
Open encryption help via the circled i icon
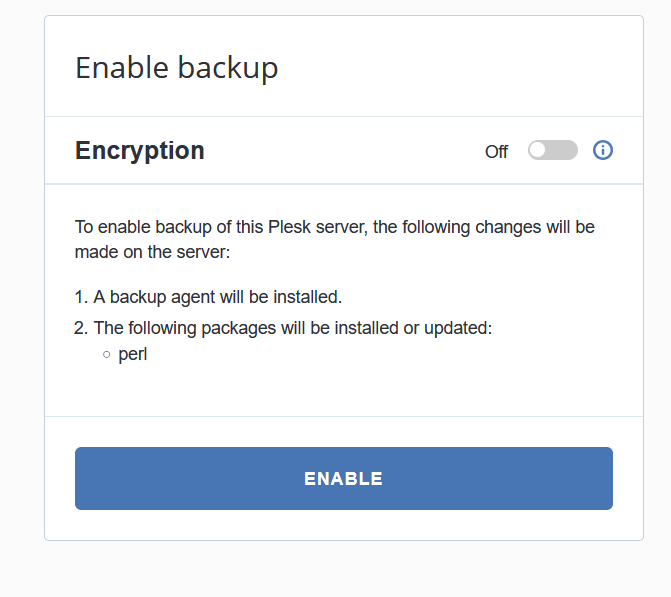(x=602, y=150)
